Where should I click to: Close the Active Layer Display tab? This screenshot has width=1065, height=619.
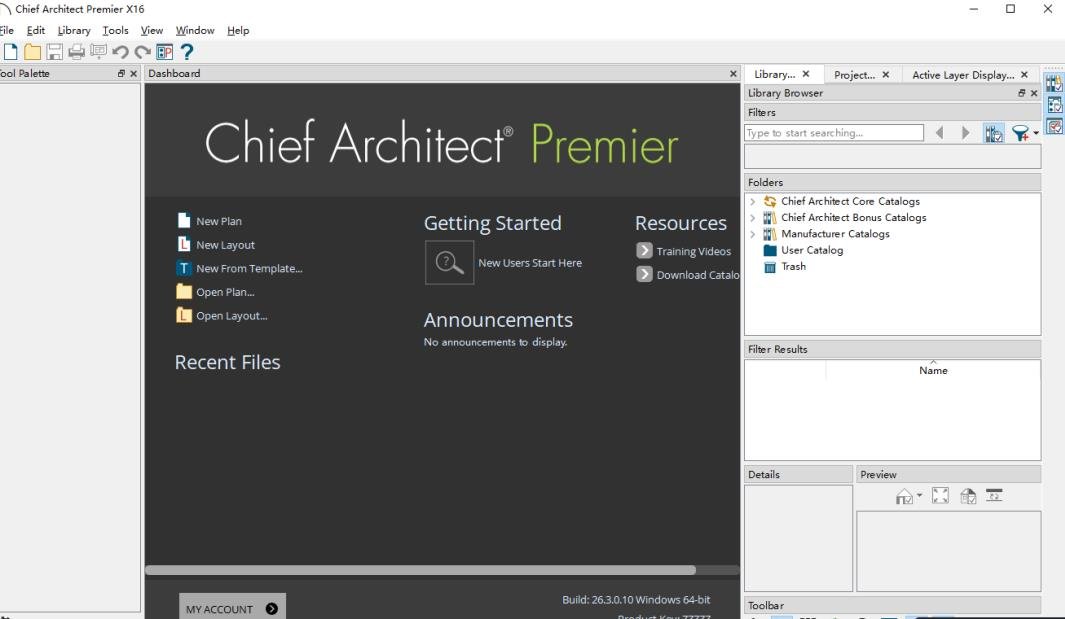[x=1024, y=75]
